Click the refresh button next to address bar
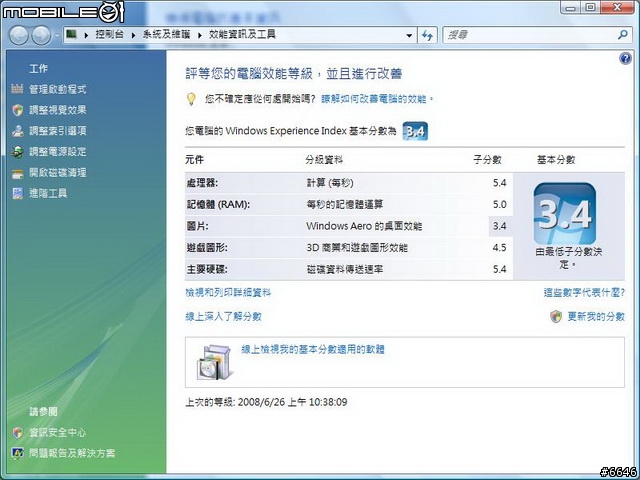 tap(427, 35)
